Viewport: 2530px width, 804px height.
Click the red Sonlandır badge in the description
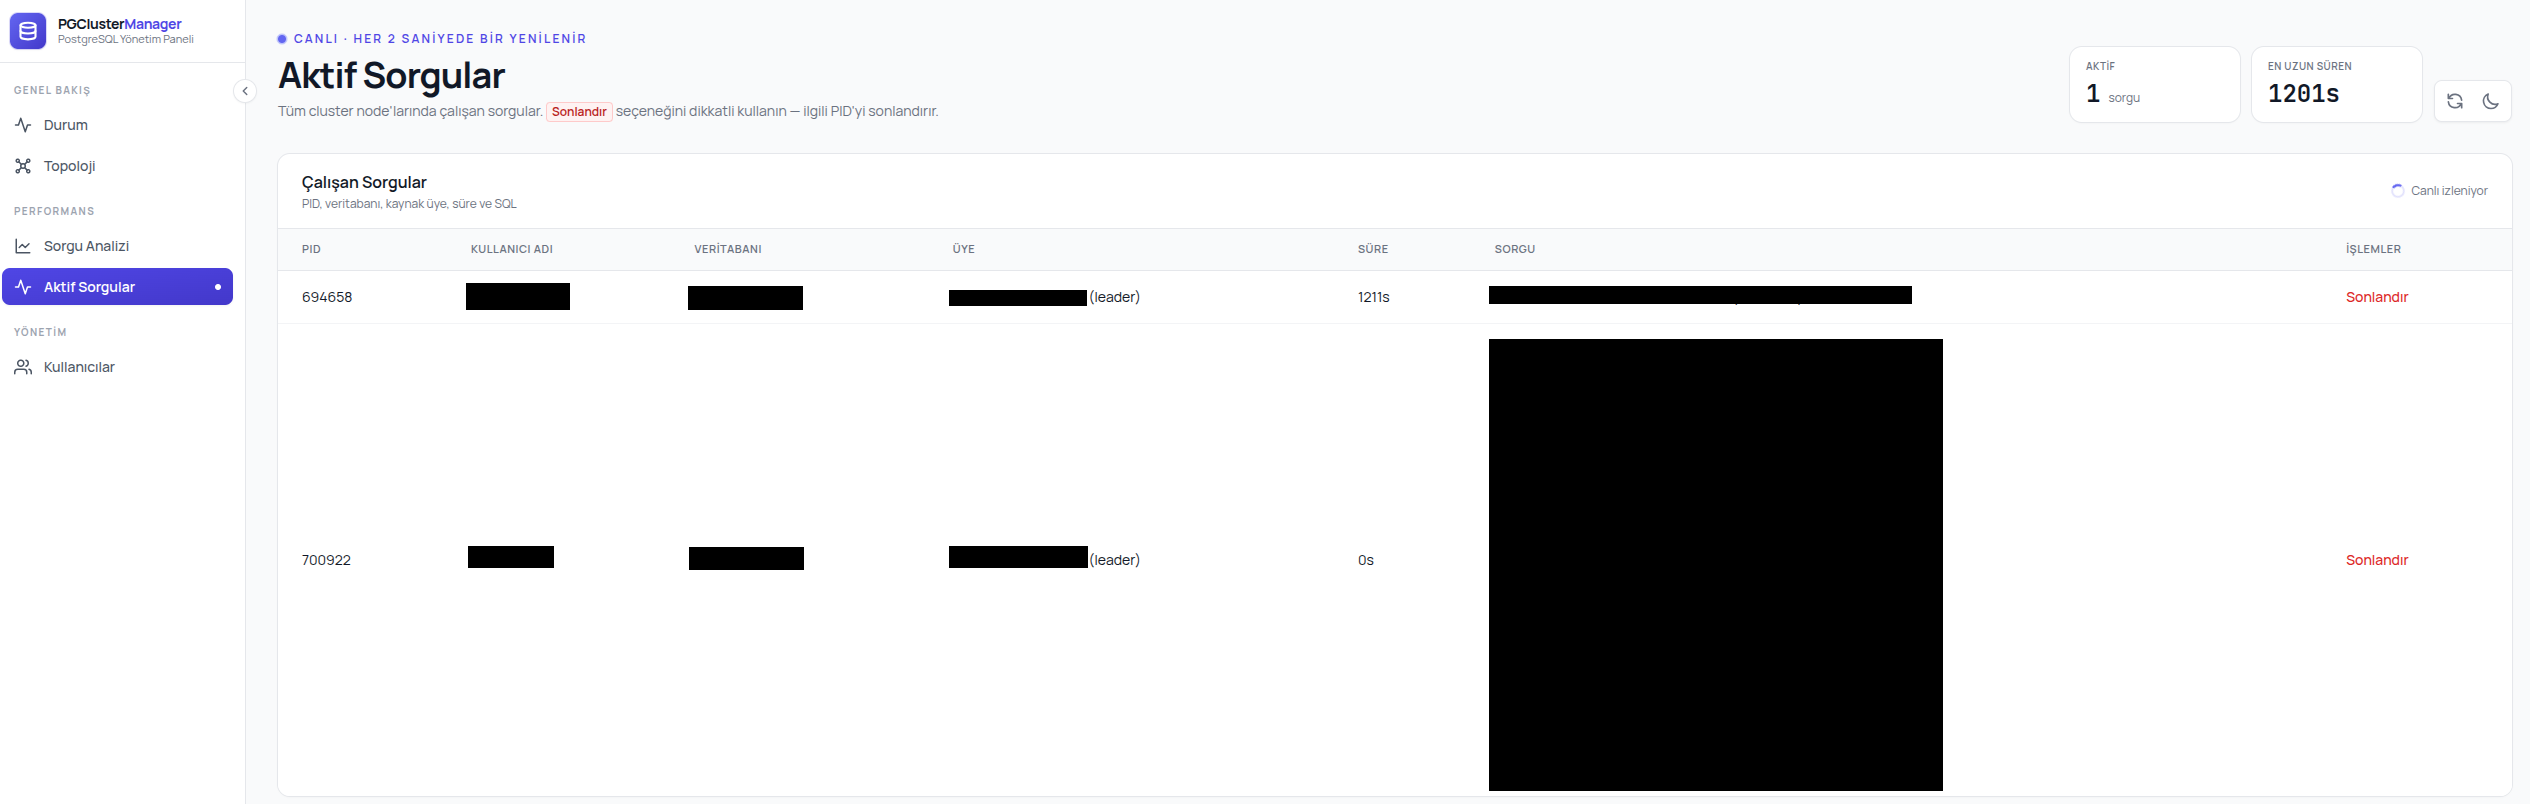[579, 111]
